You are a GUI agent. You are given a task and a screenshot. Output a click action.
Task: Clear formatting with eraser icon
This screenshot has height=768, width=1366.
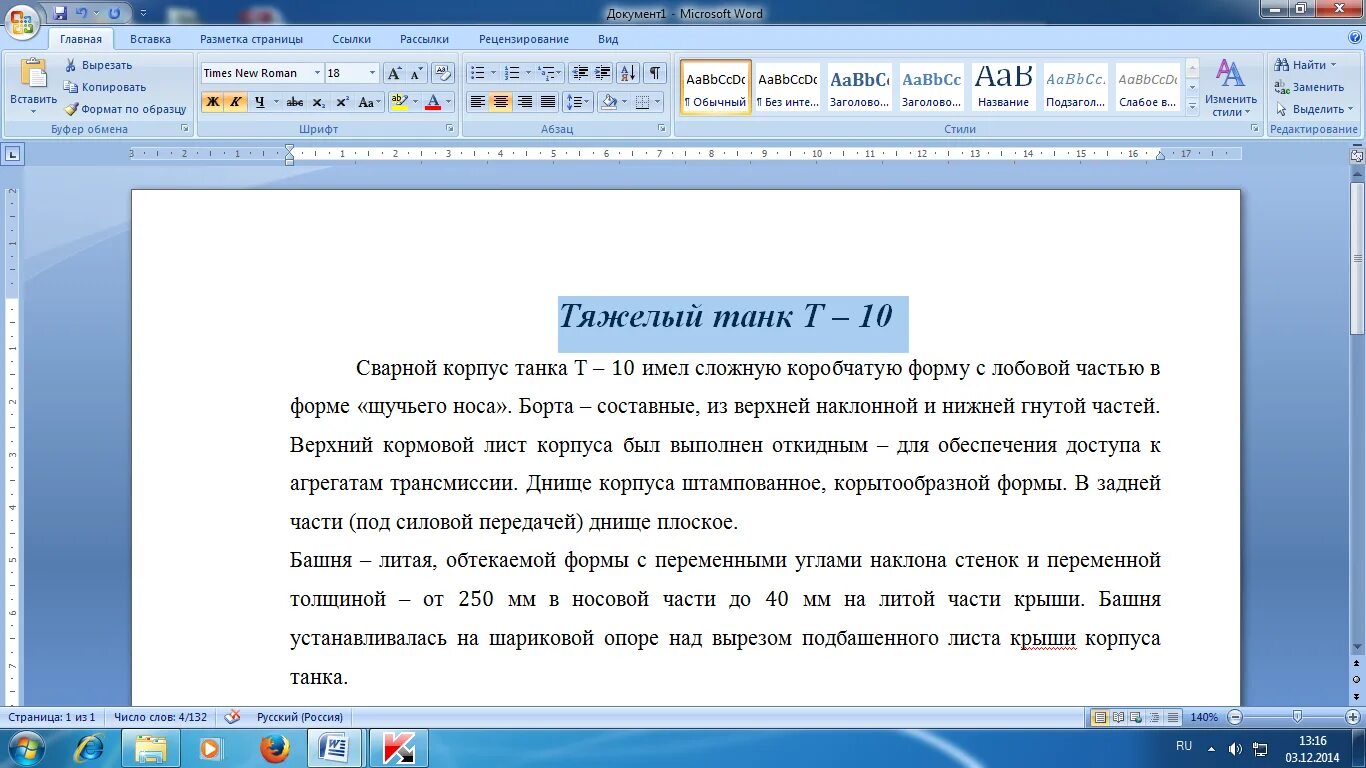click(443, 73)
